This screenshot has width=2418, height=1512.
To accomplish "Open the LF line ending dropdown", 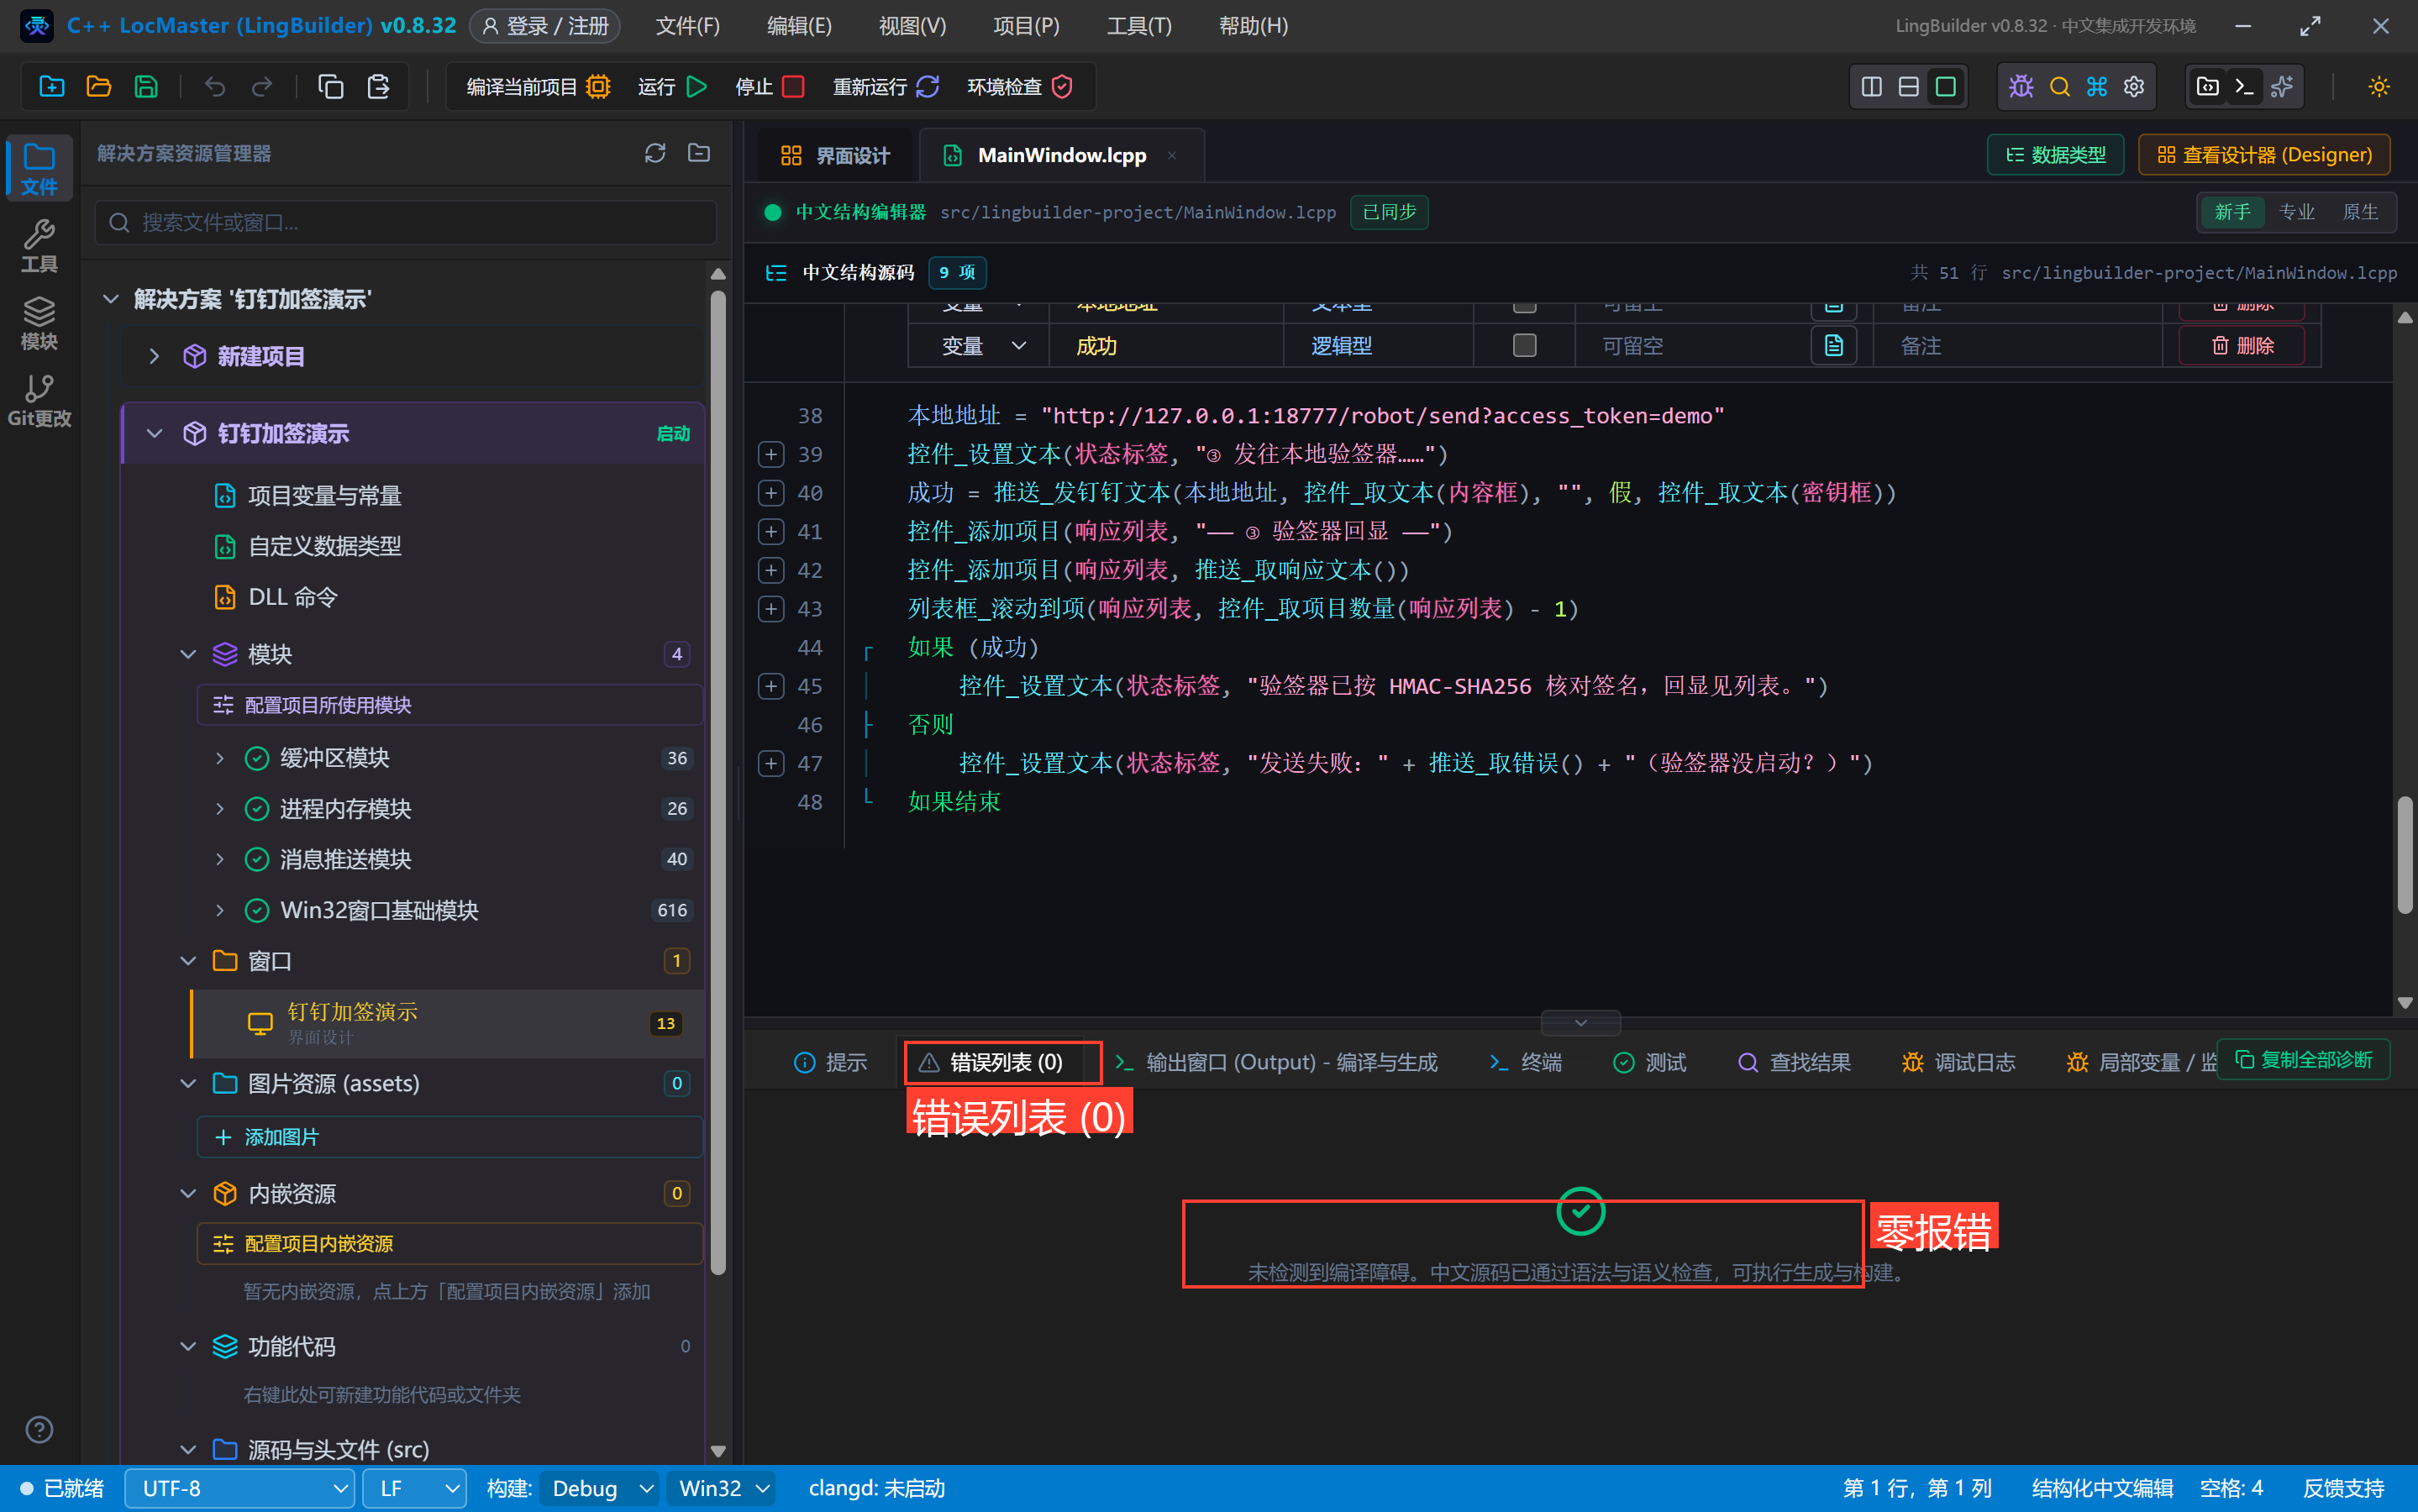I will point(414,1489).
